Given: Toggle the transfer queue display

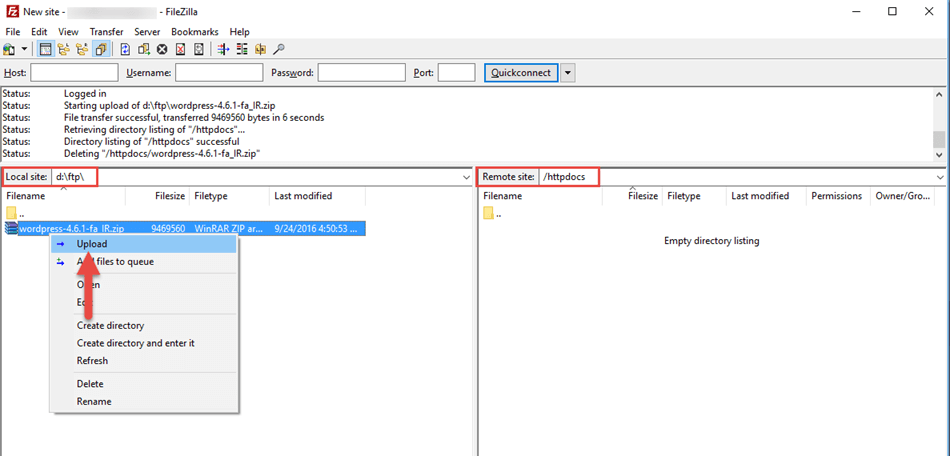Looking at the screenshot, I should pos(102,49).
